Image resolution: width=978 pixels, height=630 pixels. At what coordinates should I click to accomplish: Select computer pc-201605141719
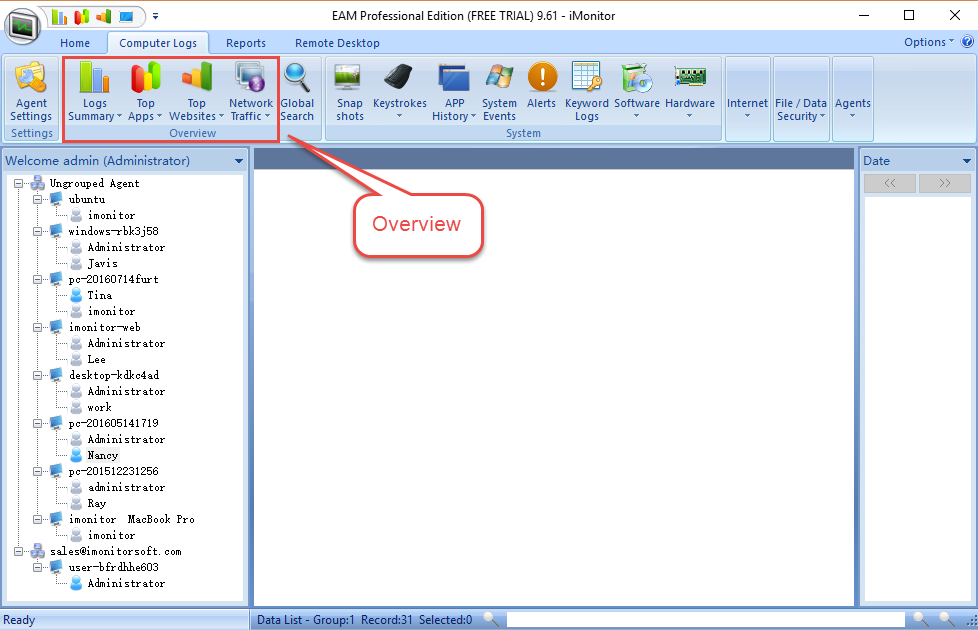tap(114, 424)
